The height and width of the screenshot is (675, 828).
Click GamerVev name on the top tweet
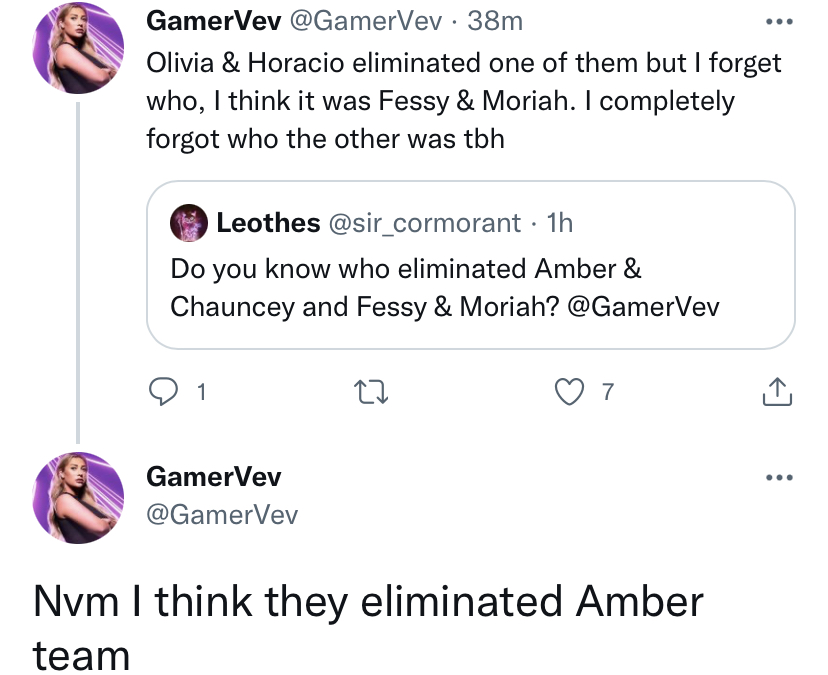click(x=214, y=22)
